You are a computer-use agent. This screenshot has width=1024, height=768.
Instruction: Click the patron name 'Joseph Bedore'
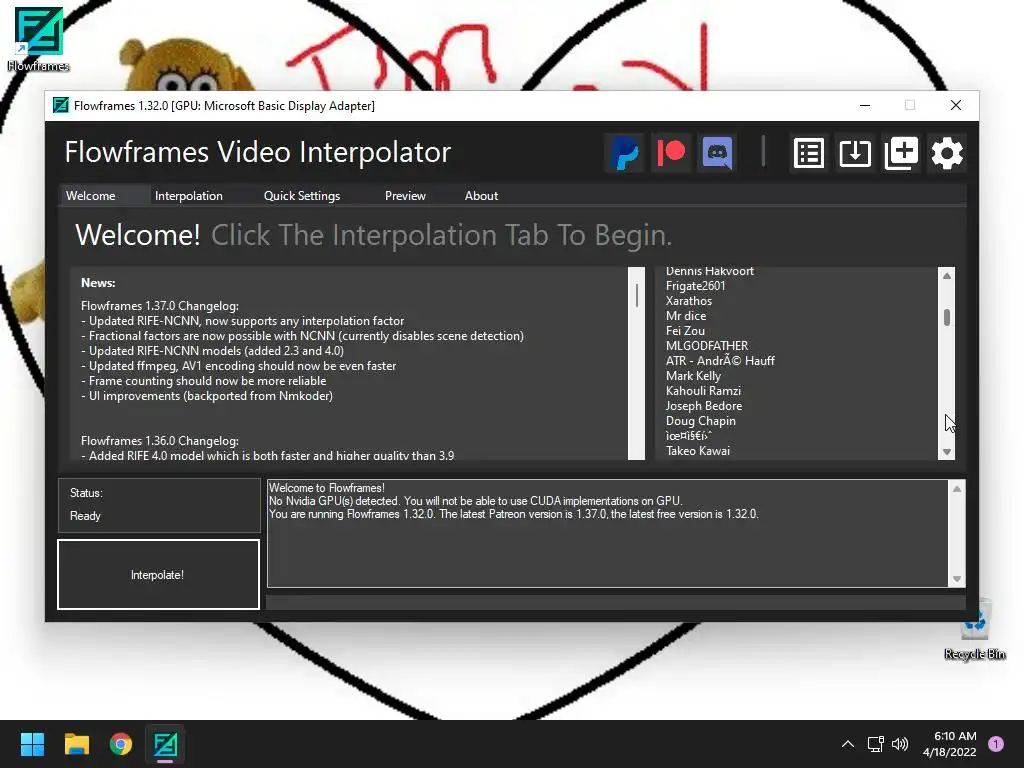coord(704,406)
